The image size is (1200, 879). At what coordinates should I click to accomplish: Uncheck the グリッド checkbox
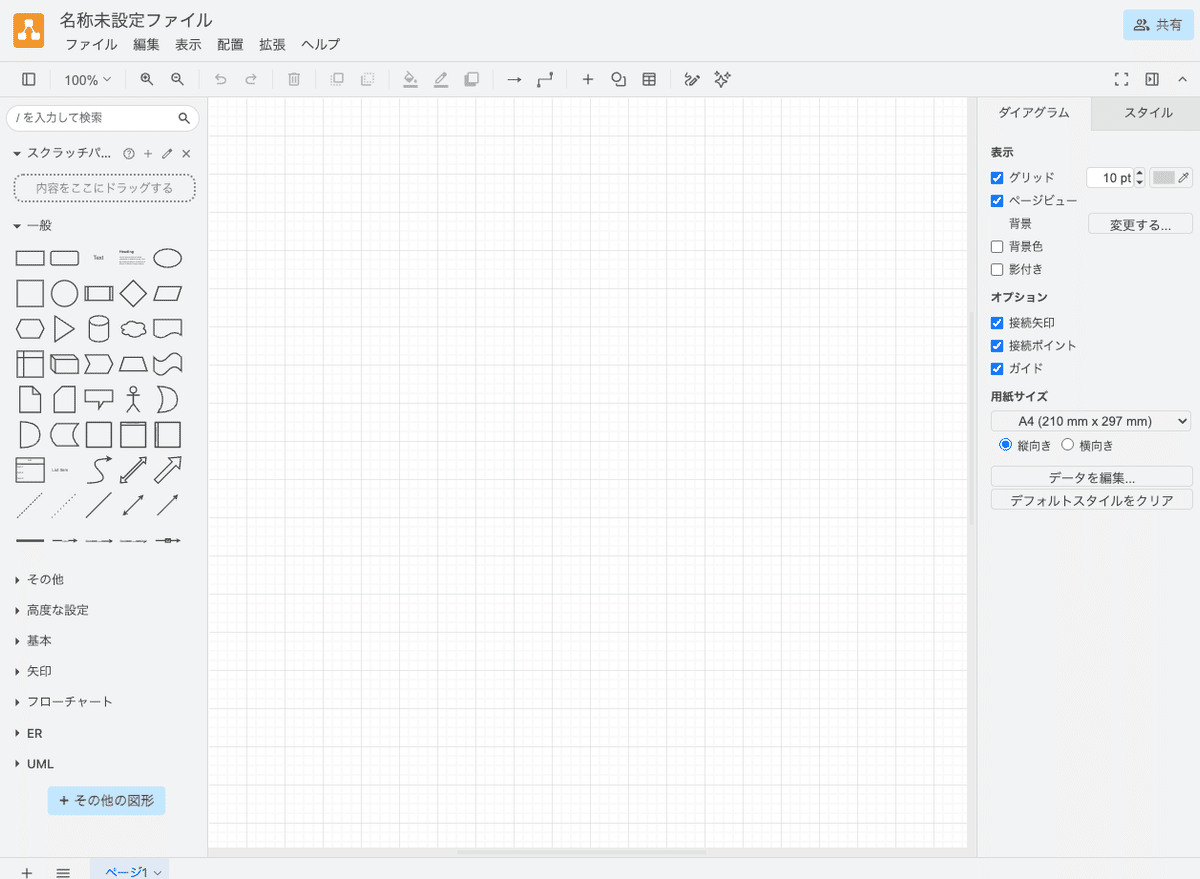(997, 178)
